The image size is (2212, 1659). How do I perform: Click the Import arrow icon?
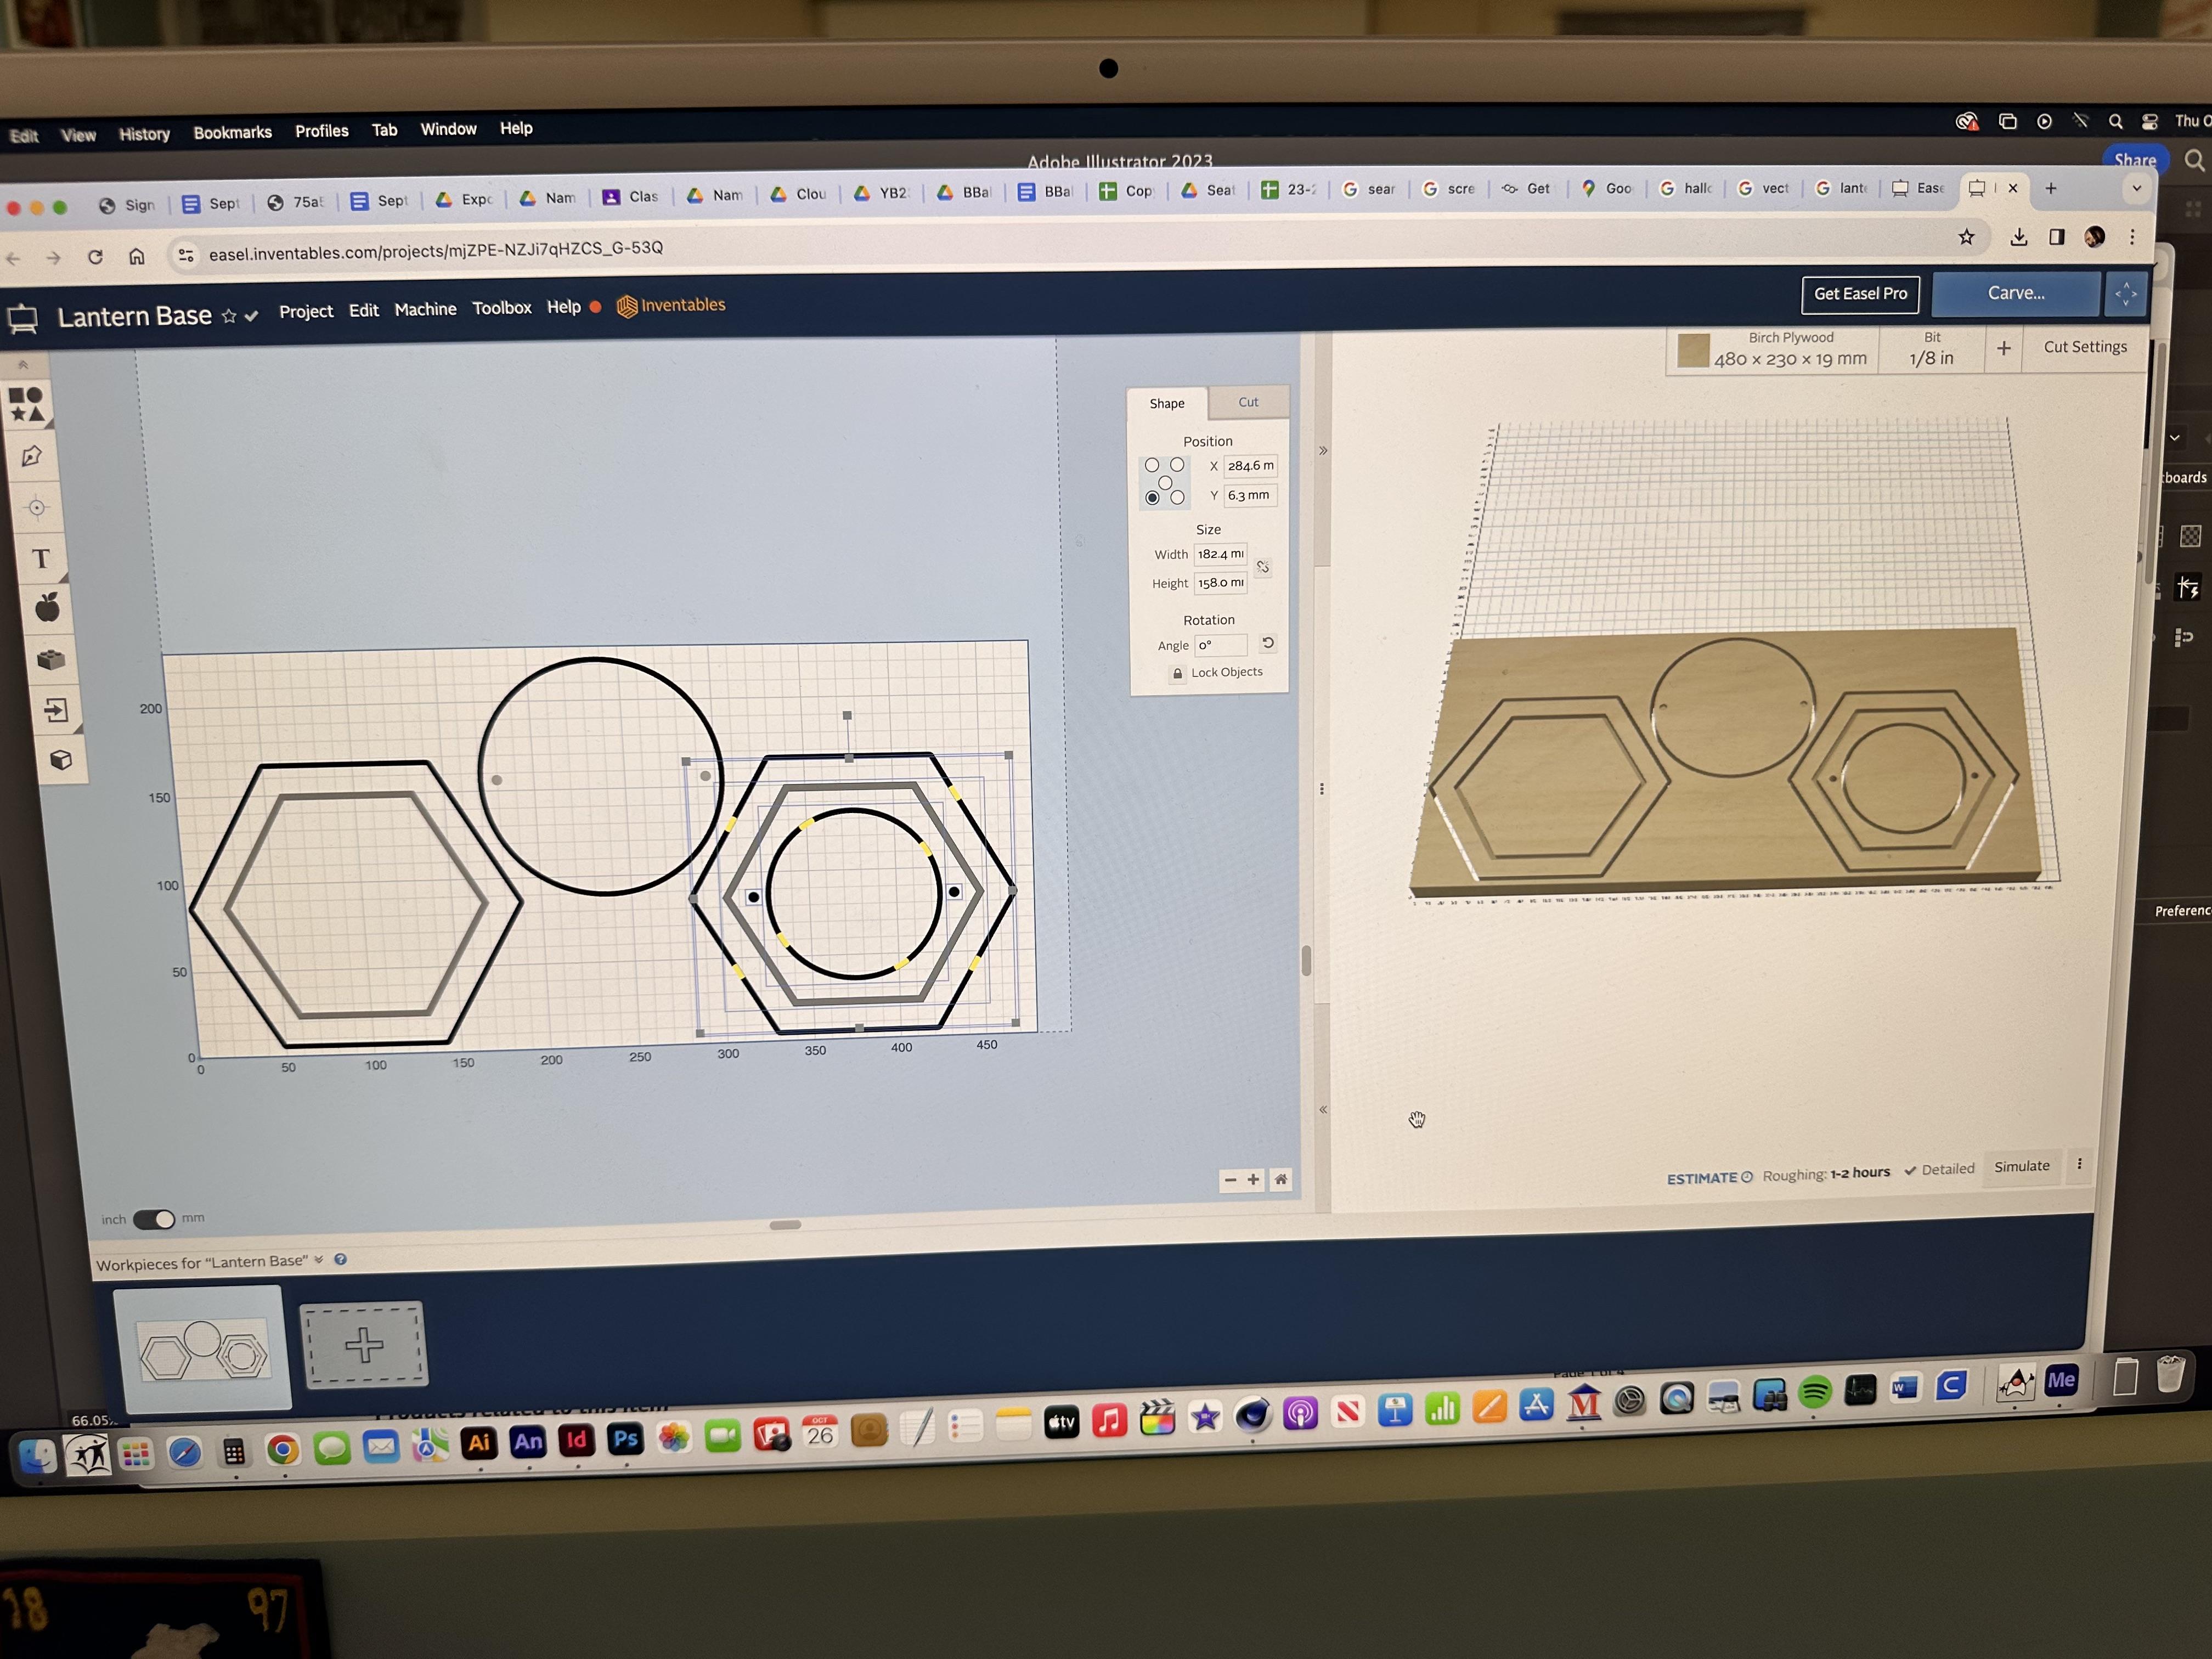(x=55, y=711)
